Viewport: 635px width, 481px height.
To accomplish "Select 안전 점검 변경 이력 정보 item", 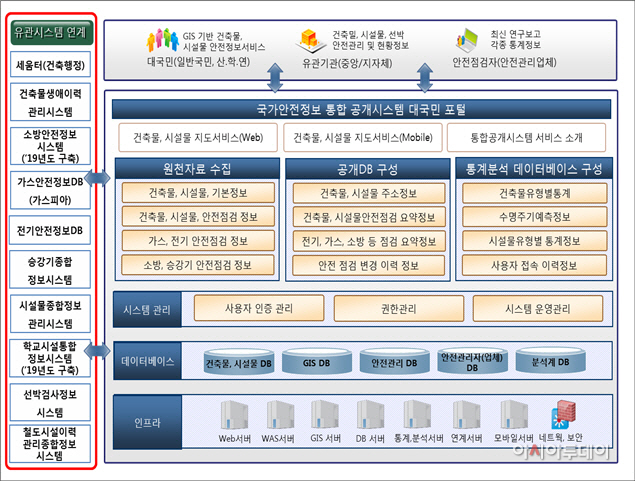I will (369, 265).
